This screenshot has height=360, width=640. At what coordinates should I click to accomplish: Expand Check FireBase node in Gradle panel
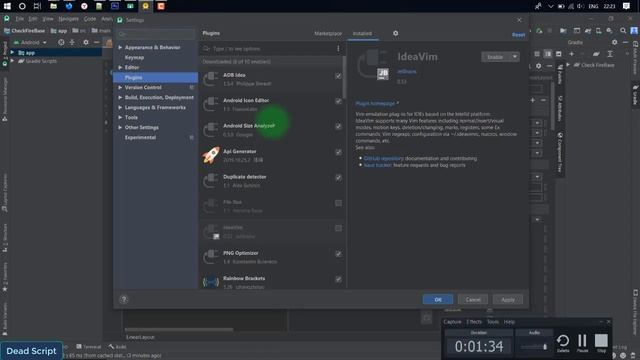(x=568, y=65)
